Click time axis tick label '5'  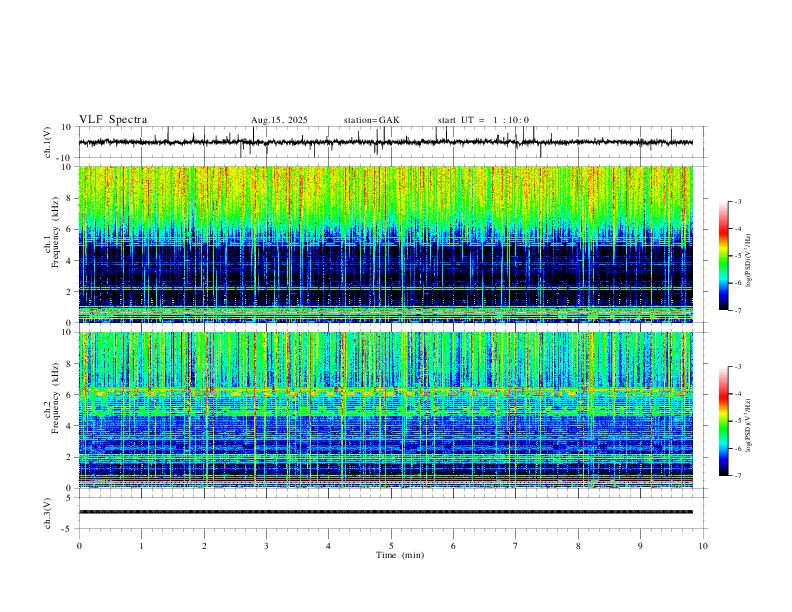(391, 546)
